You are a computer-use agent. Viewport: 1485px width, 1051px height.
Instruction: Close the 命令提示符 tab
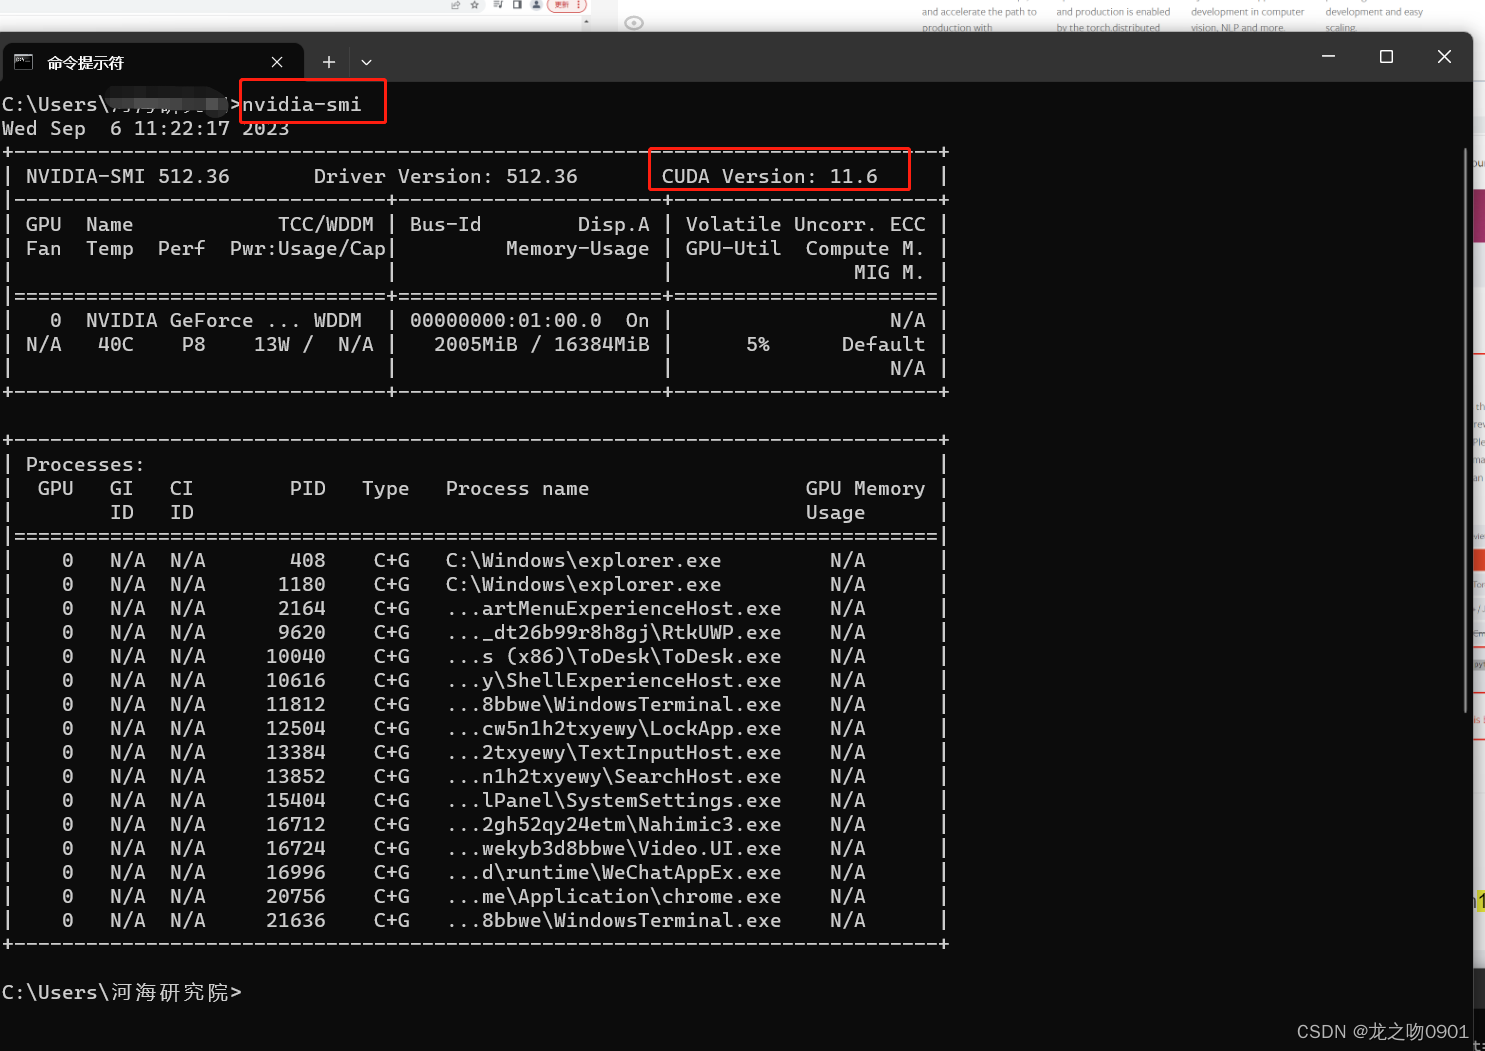277,62
